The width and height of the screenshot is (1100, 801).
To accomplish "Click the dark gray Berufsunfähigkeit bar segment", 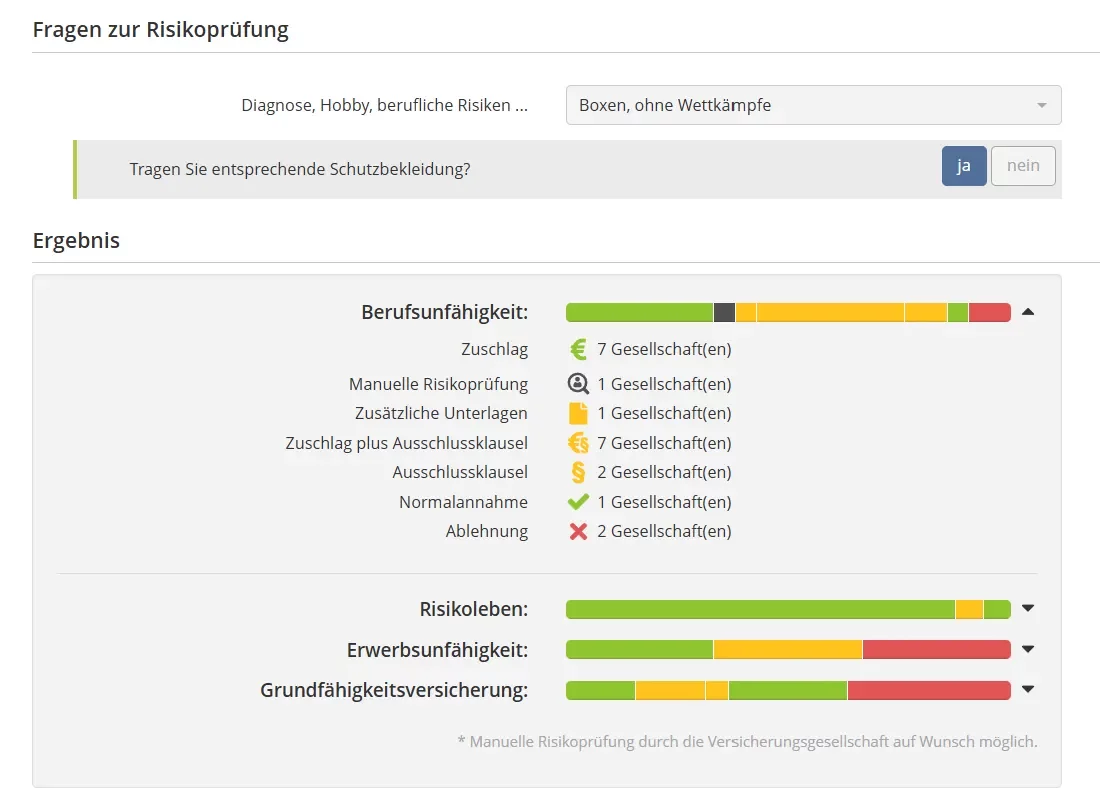I will click(724, 312).
